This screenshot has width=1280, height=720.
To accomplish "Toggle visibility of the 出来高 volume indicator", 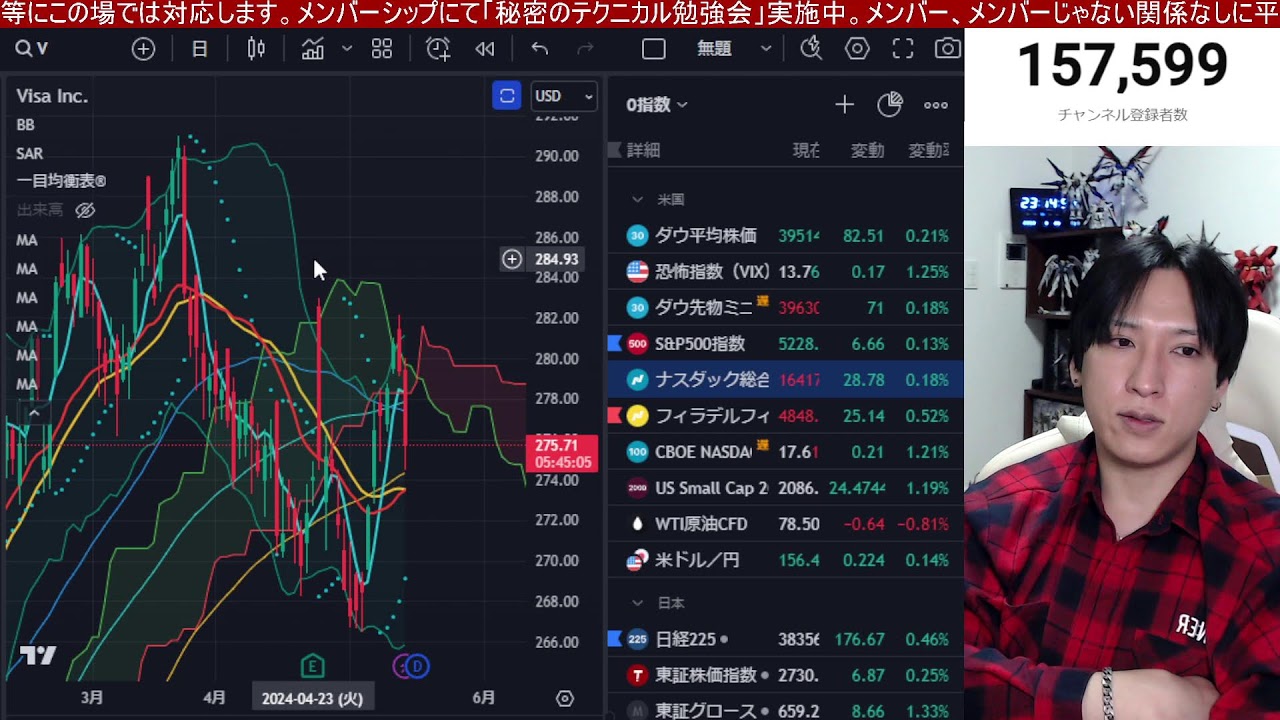I will (x=85, y=210).
